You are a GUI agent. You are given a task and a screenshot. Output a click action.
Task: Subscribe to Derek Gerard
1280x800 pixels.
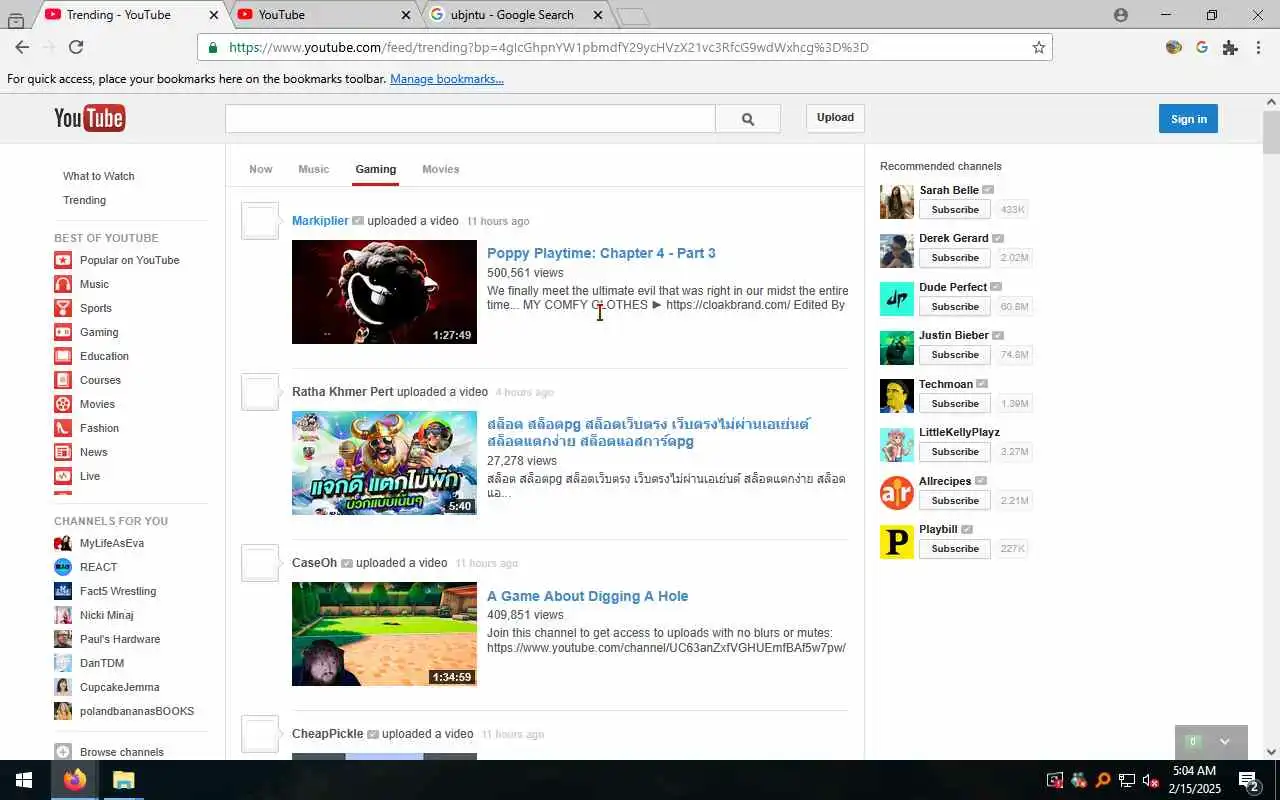click(x=955, y=258)
